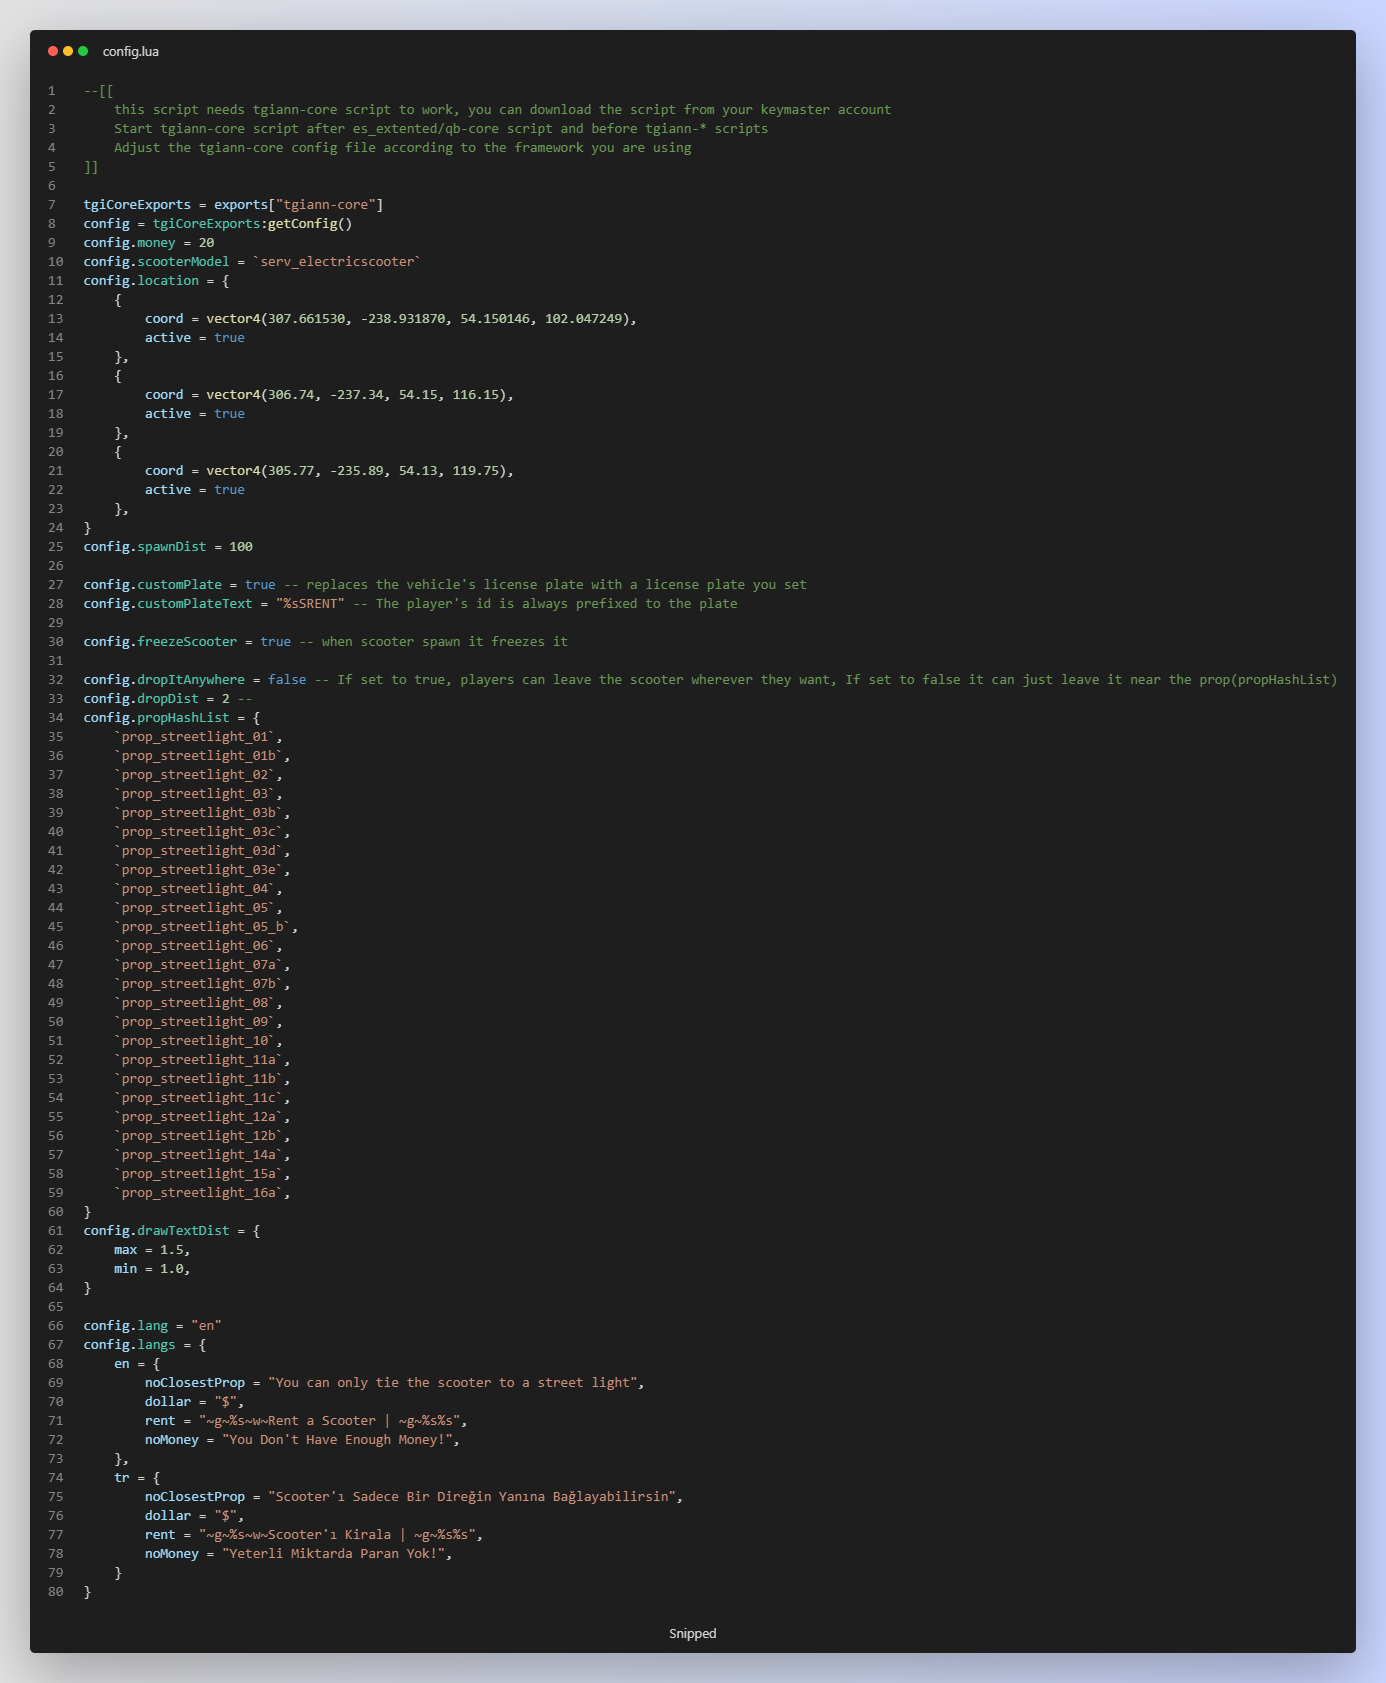Click 'min = 1.0,' line
This screenshot has width=1386, height=1683.
click(x=152, y=1269)
